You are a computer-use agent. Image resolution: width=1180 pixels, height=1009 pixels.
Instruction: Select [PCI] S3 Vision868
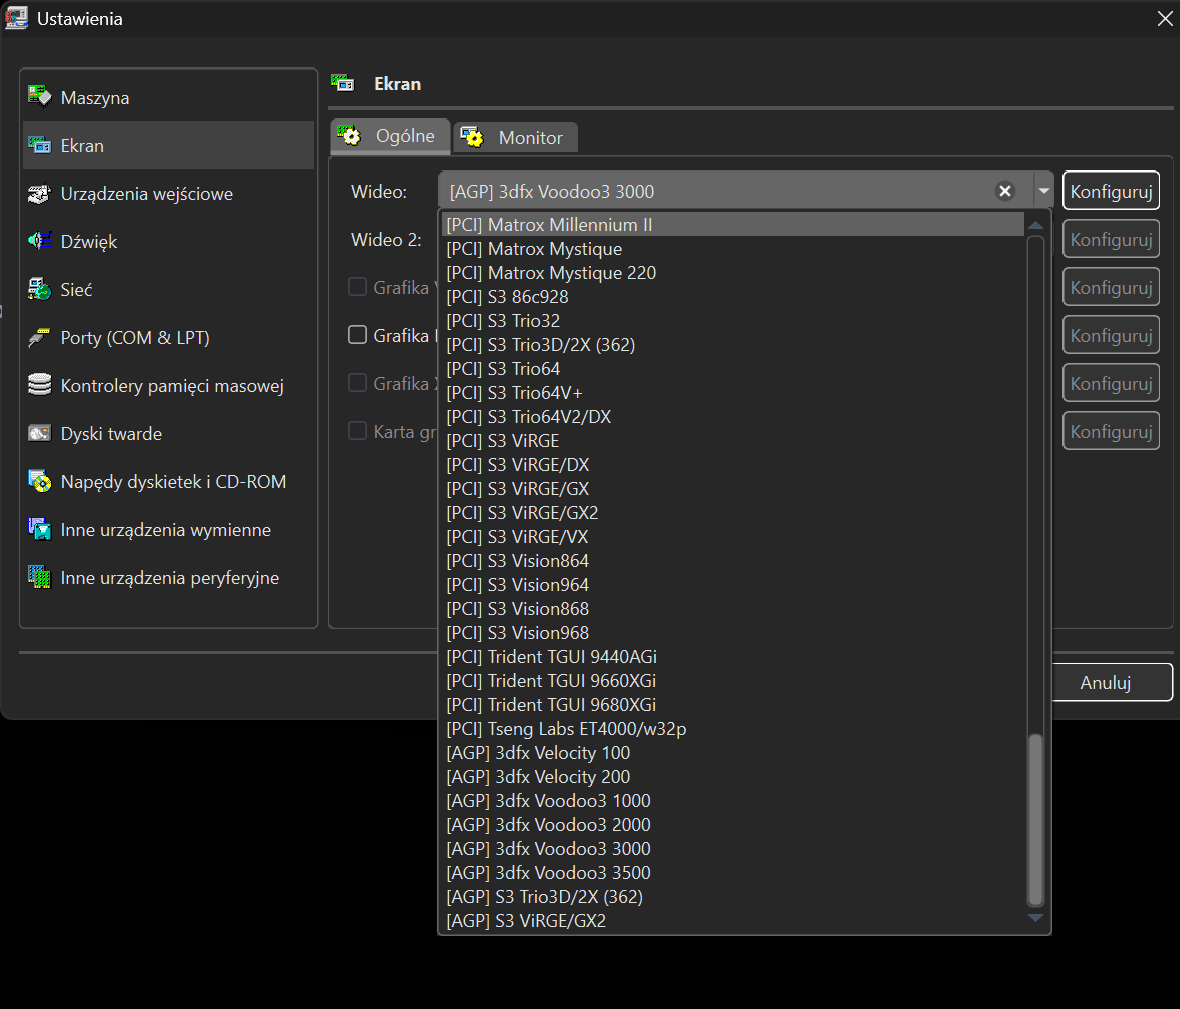[x=732, y=609]
